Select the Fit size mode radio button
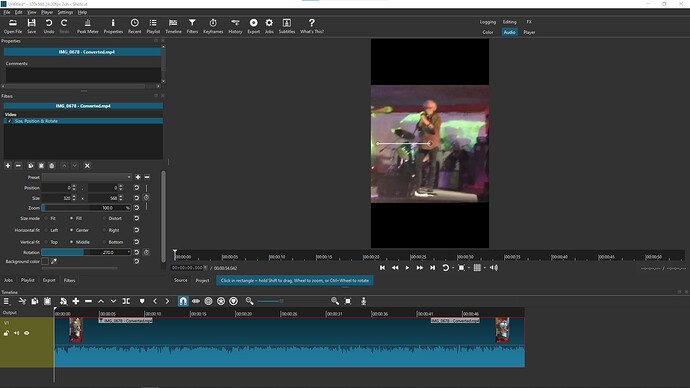 click(47, 218)
